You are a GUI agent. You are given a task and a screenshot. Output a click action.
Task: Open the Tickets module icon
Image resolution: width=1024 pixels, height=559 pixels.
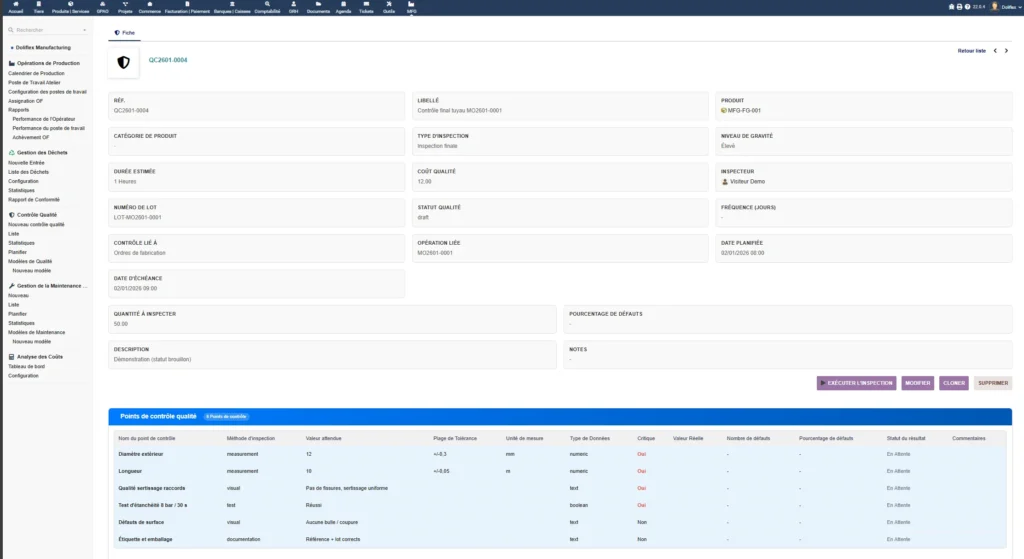(x=366, y=6)
